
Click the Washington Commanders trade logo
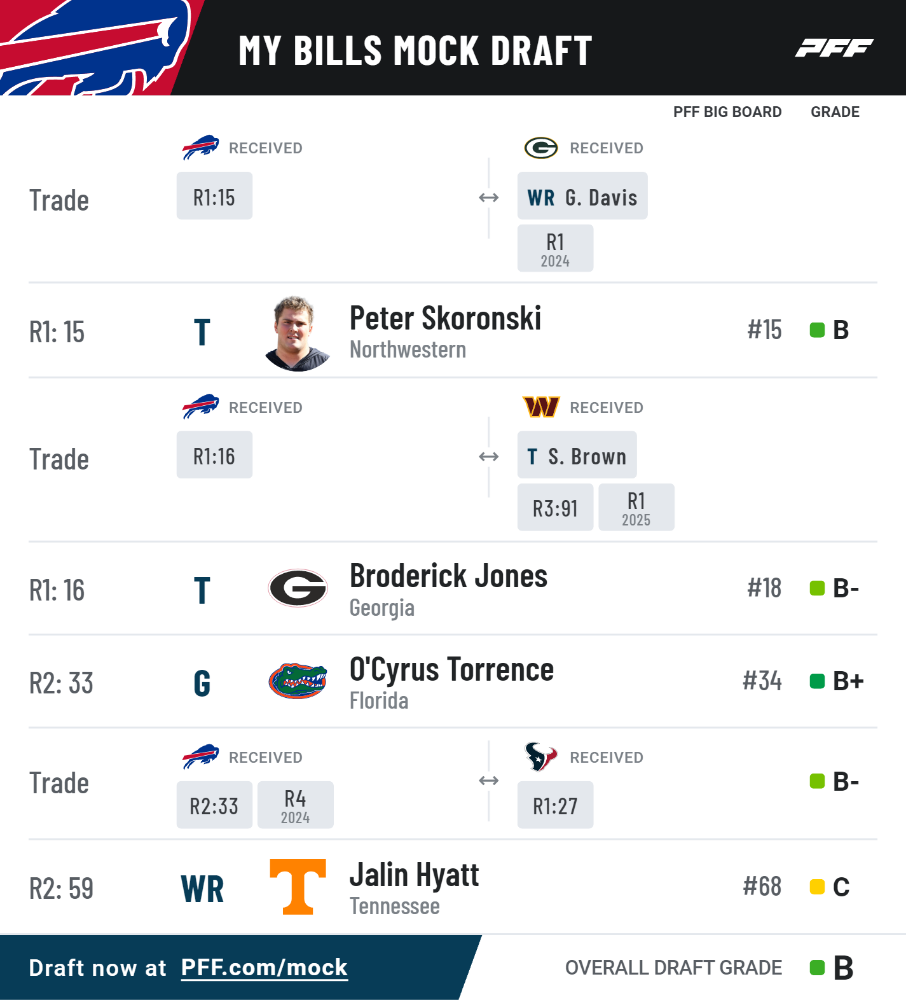[x=541, y=407]
